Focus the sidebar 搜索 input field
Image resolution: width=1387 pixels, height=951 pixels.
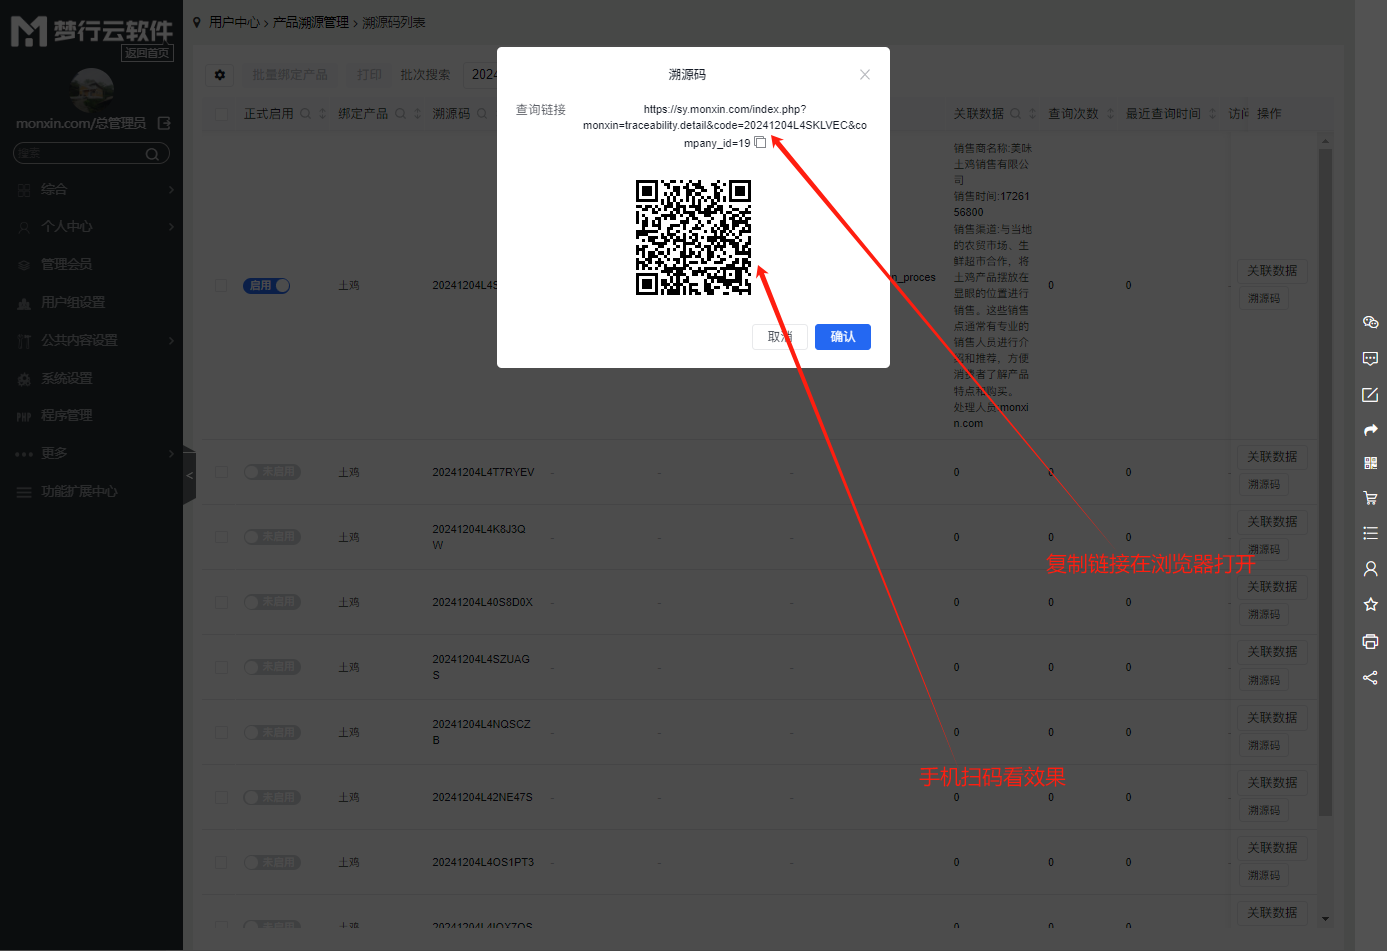point(80,153)
